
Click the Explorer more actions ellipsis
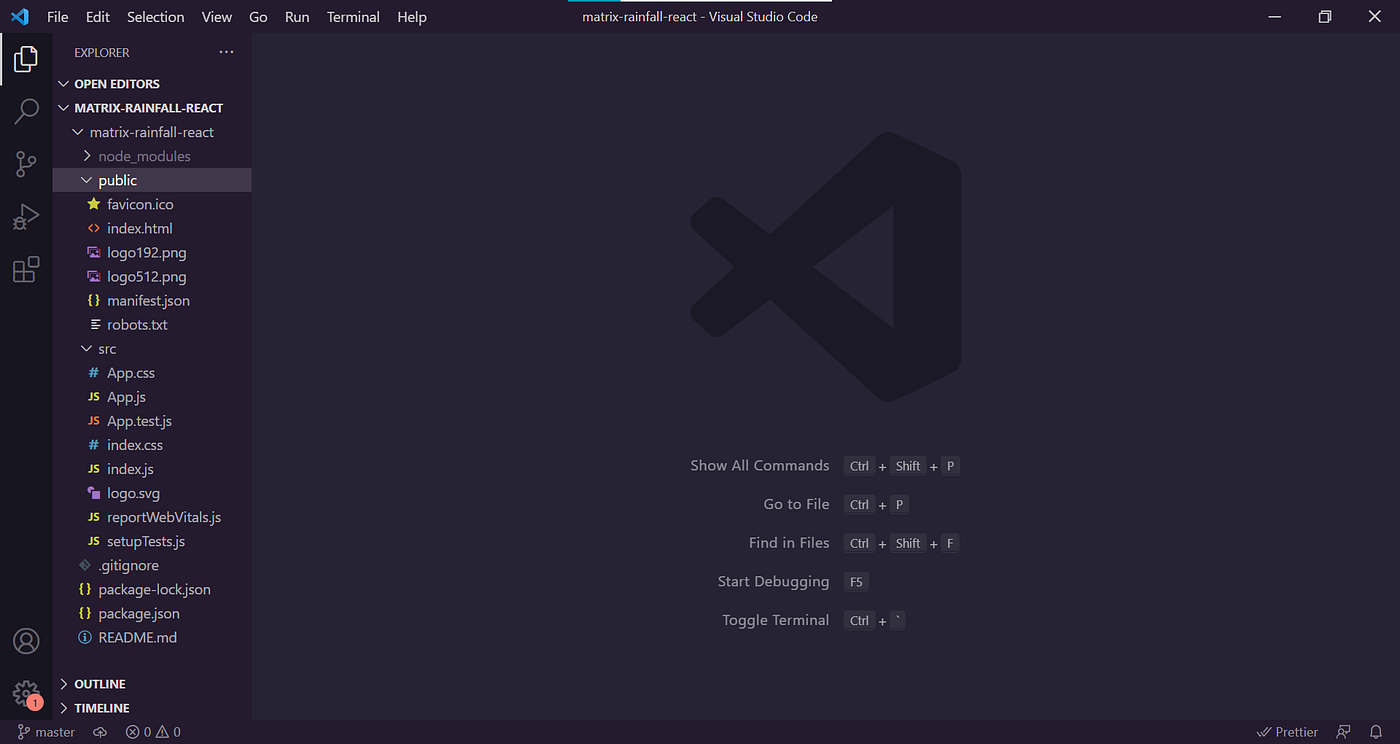pyautogui.click(x=226, y=52)
